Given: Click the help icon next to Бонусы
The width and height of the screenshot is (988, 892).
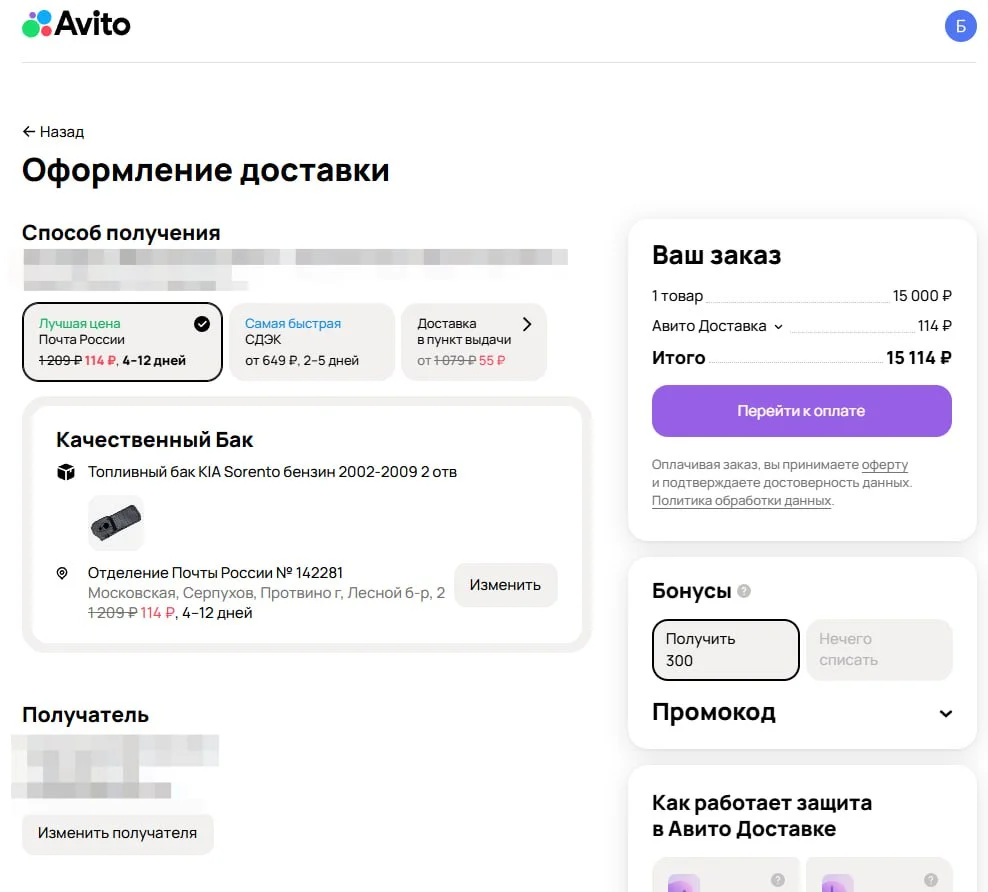Looking at the screenshot, I should (744, 591).
